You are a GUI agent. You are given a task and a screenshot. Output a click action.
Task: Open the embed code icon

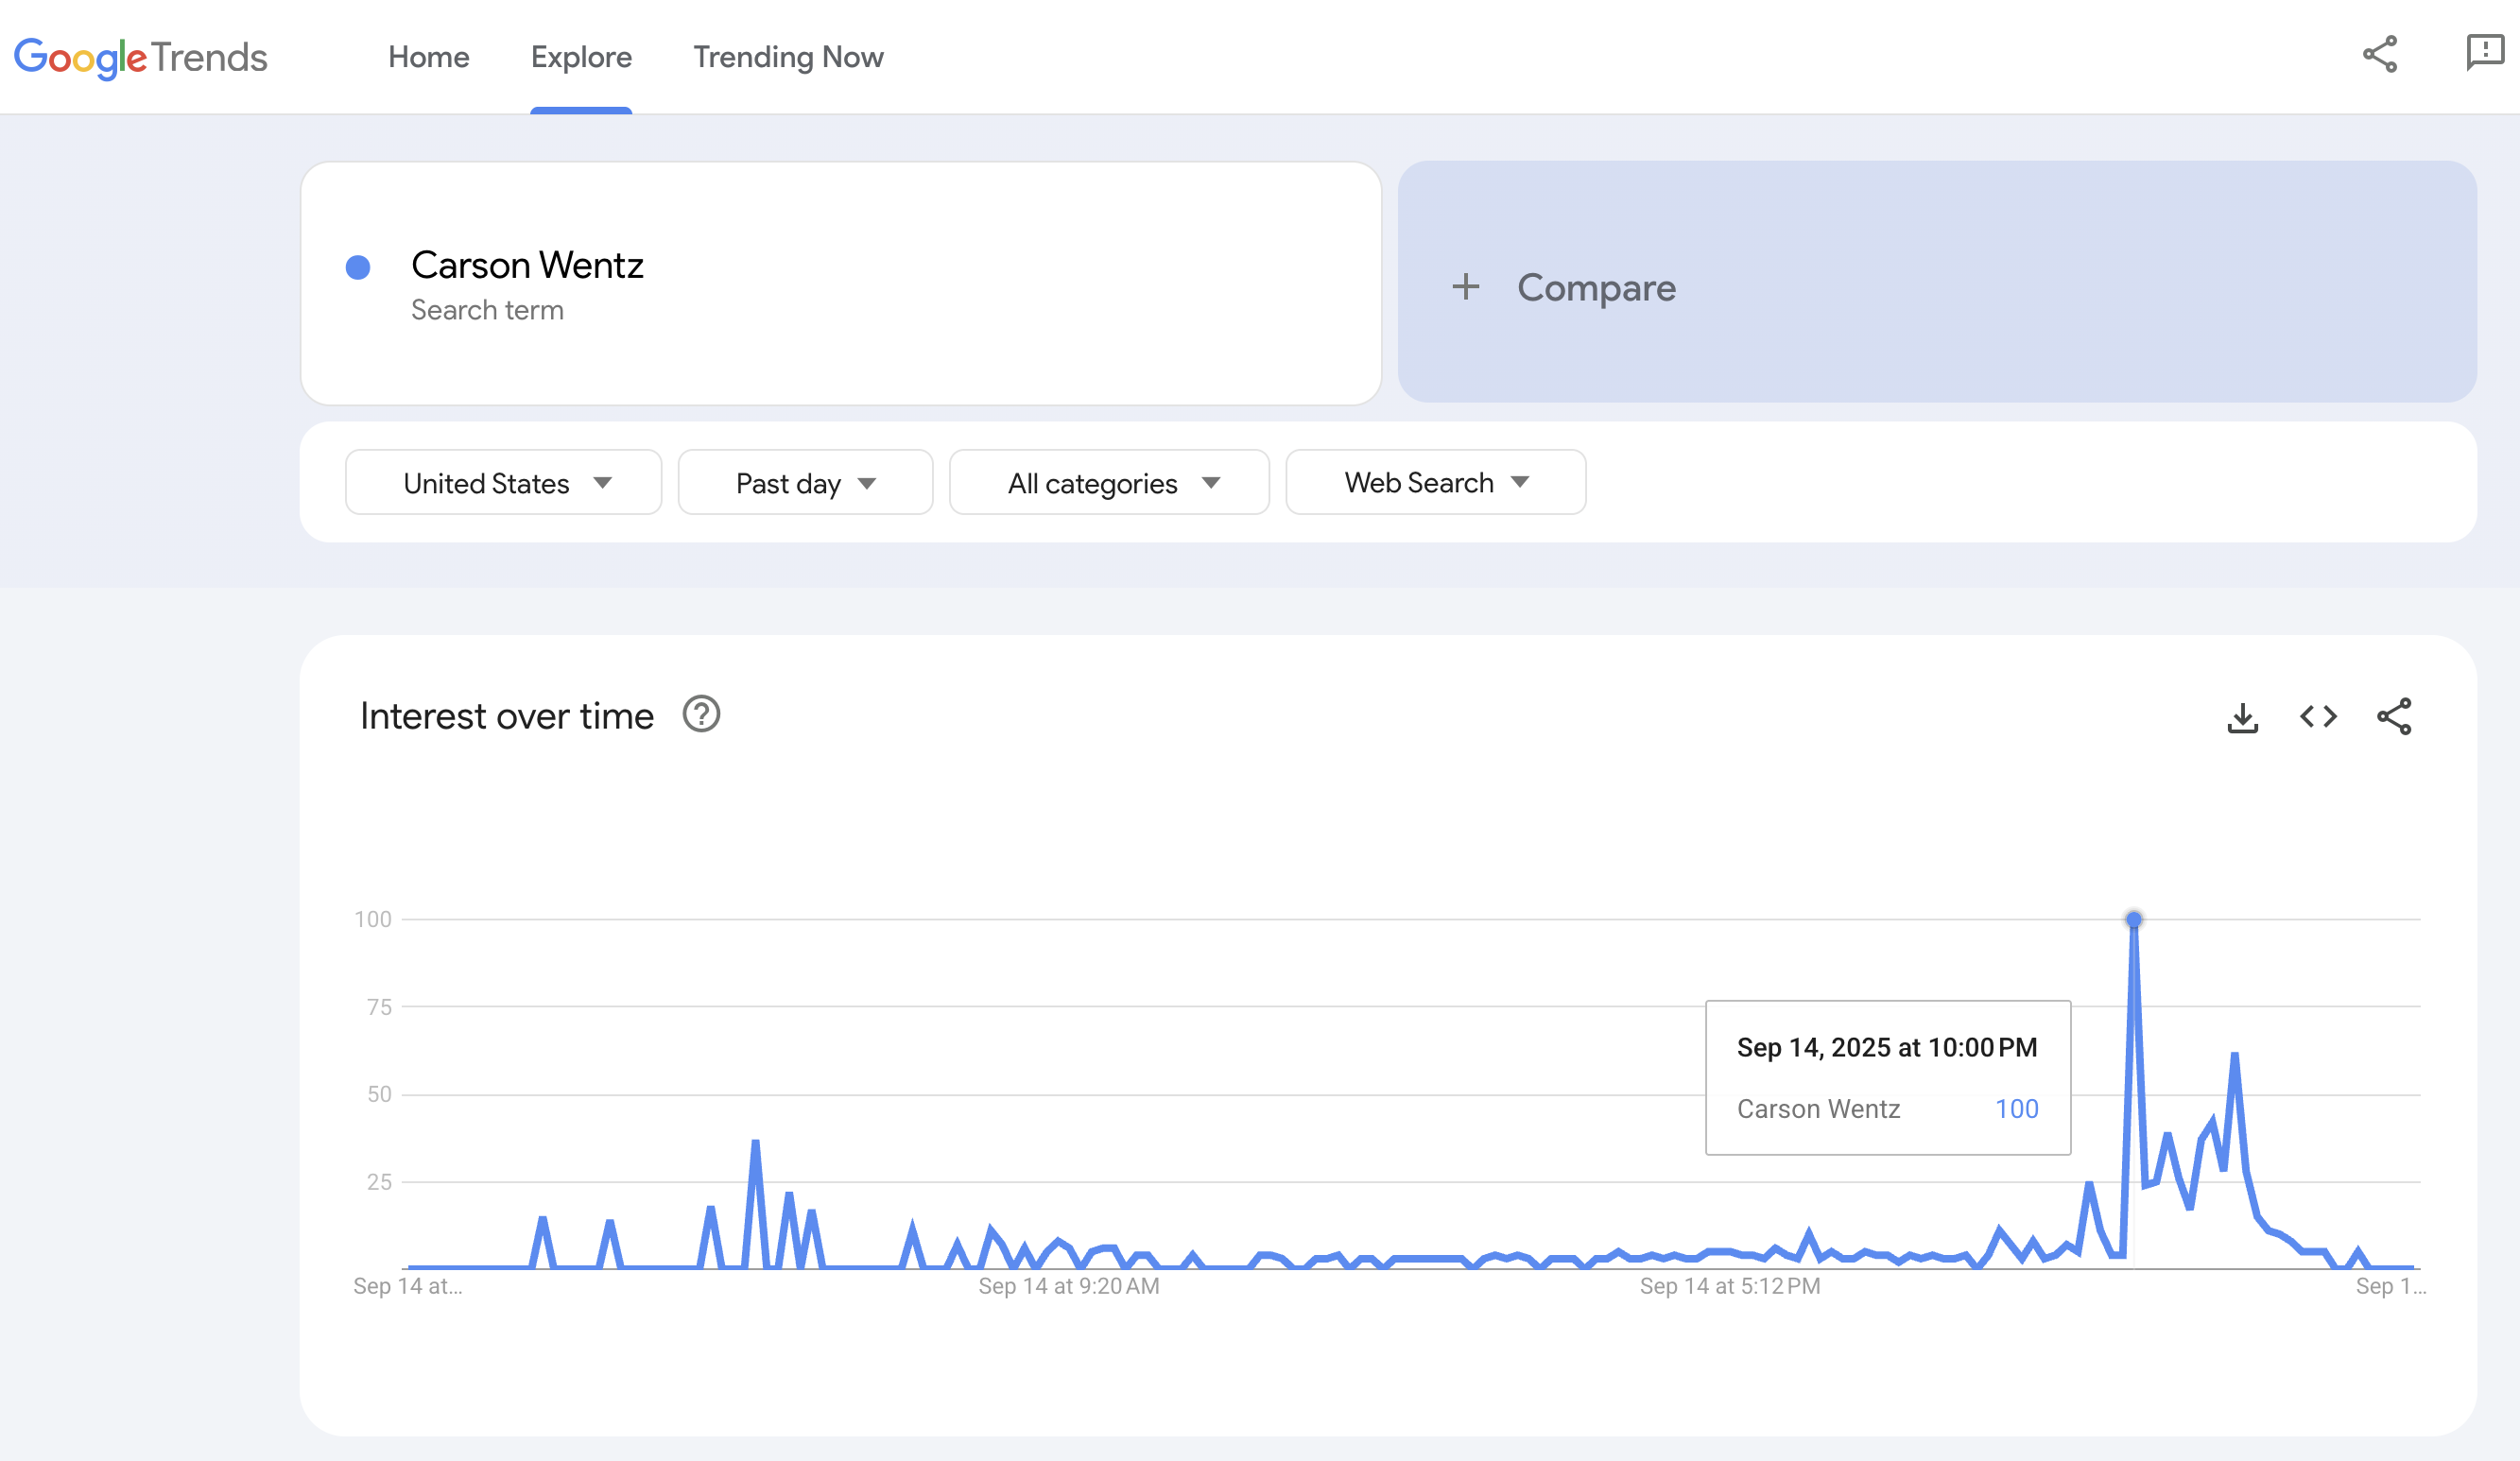point(2318,717)
